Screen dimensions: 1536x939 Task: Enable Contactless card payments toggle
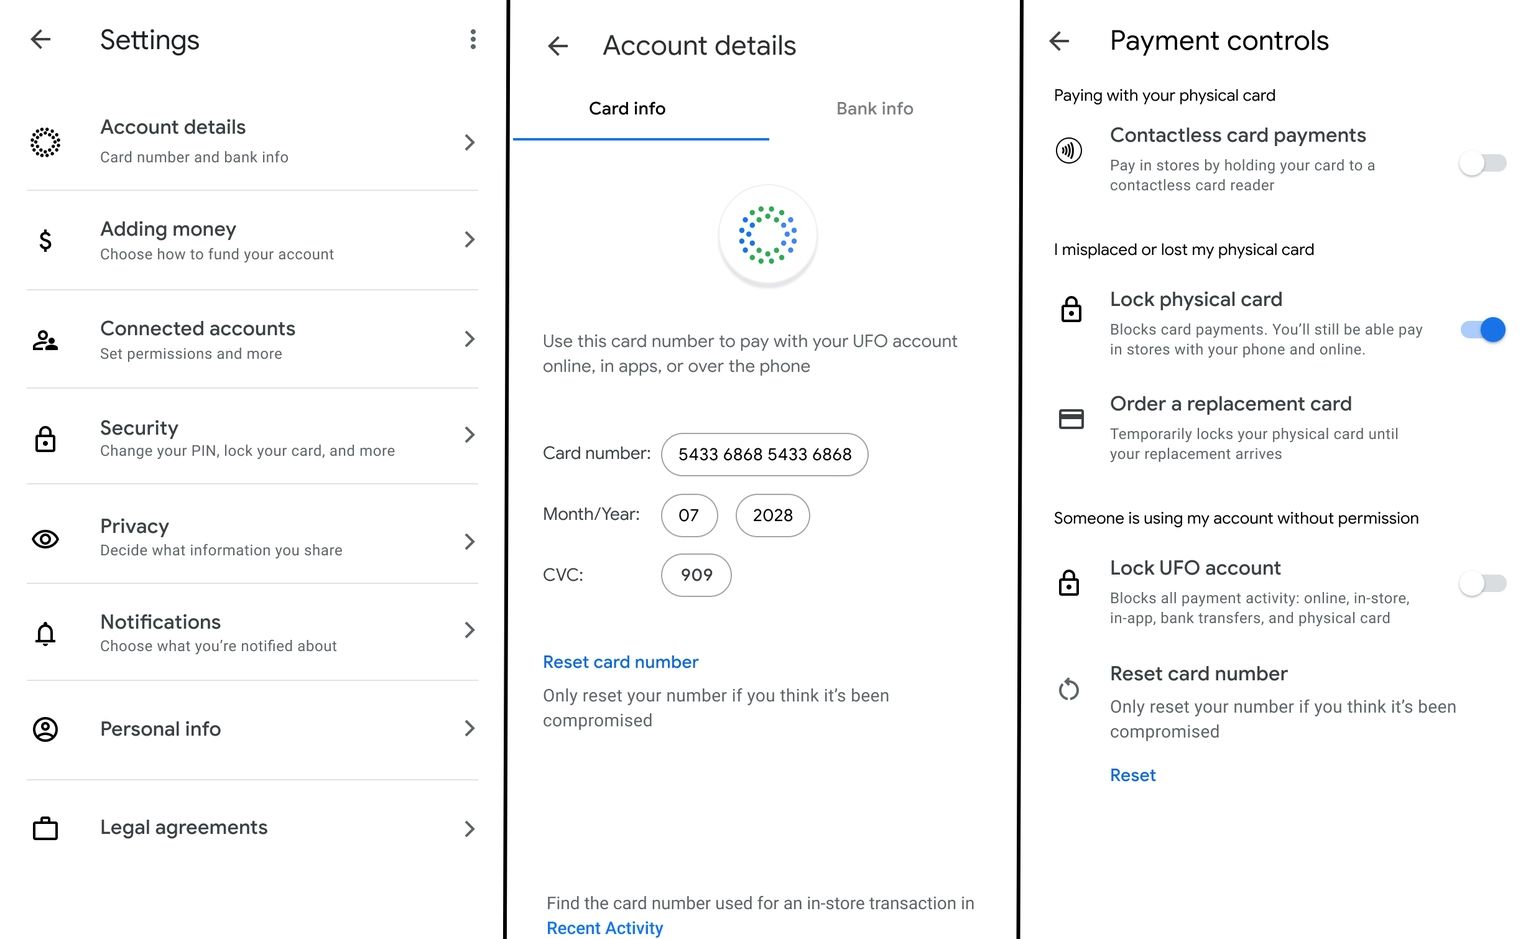coord(1482,163)
